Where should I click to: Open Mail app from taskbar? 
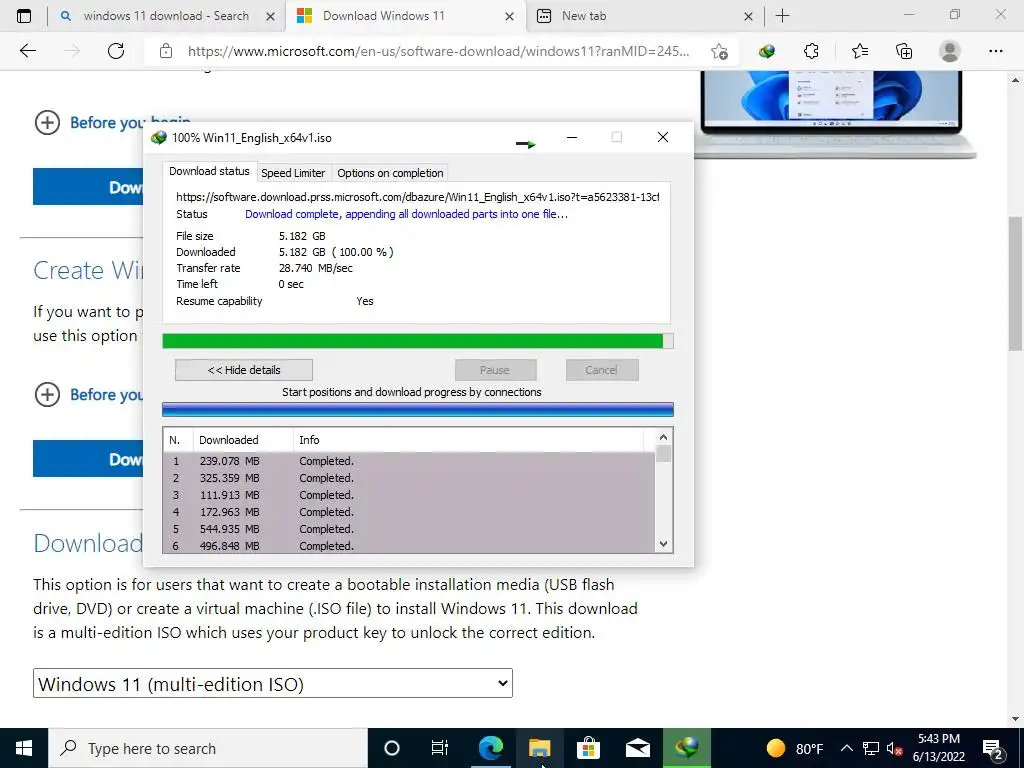pos(637,748)
